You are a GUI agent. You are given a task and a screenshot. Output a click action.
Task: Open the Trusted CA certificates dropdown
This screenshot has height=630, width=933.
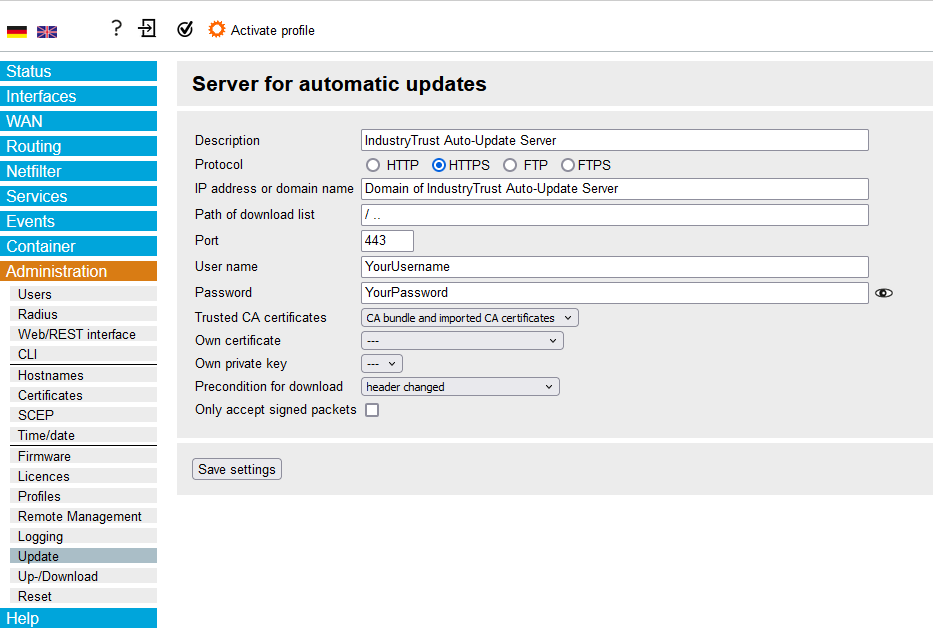tap(469, 318)
